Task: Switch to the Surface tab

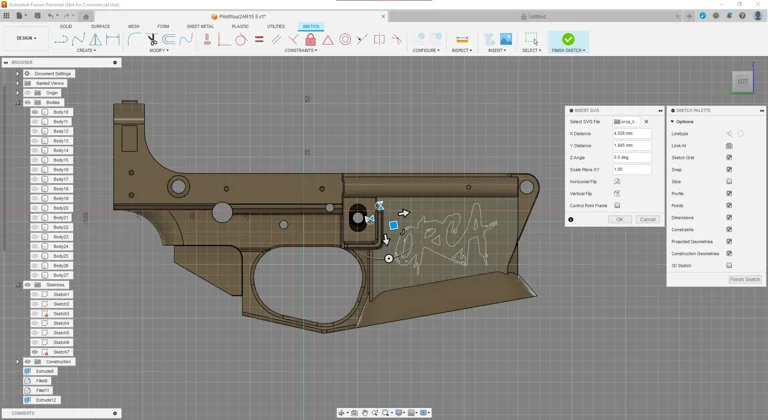Action: (x=101, y=27)
